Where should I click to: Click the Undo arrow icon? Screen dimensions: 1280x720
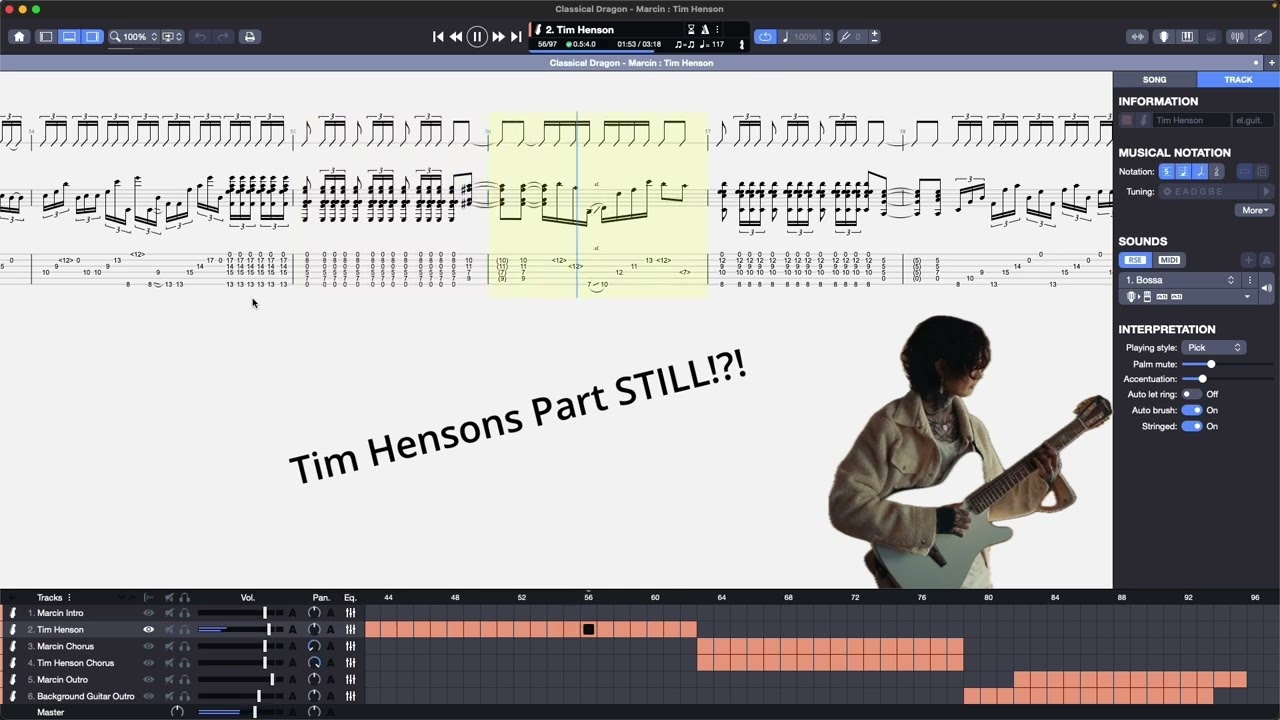(x=200, y=37)
